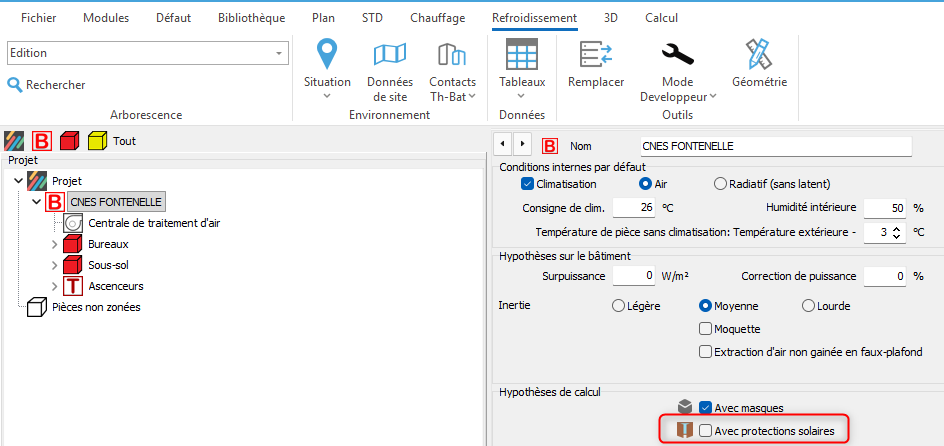Open the Bibliothèque menu tab

point(249,18)
